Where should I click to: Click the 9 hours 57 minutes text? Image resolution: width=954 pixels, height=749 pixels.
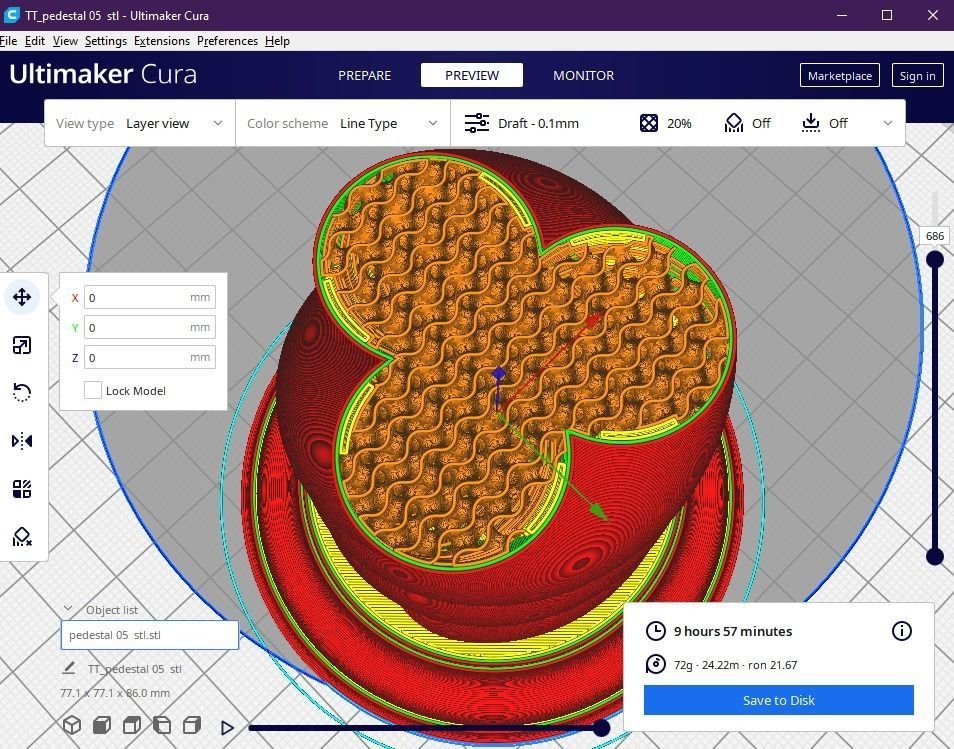pyautogui.click(x=733, y=632)
